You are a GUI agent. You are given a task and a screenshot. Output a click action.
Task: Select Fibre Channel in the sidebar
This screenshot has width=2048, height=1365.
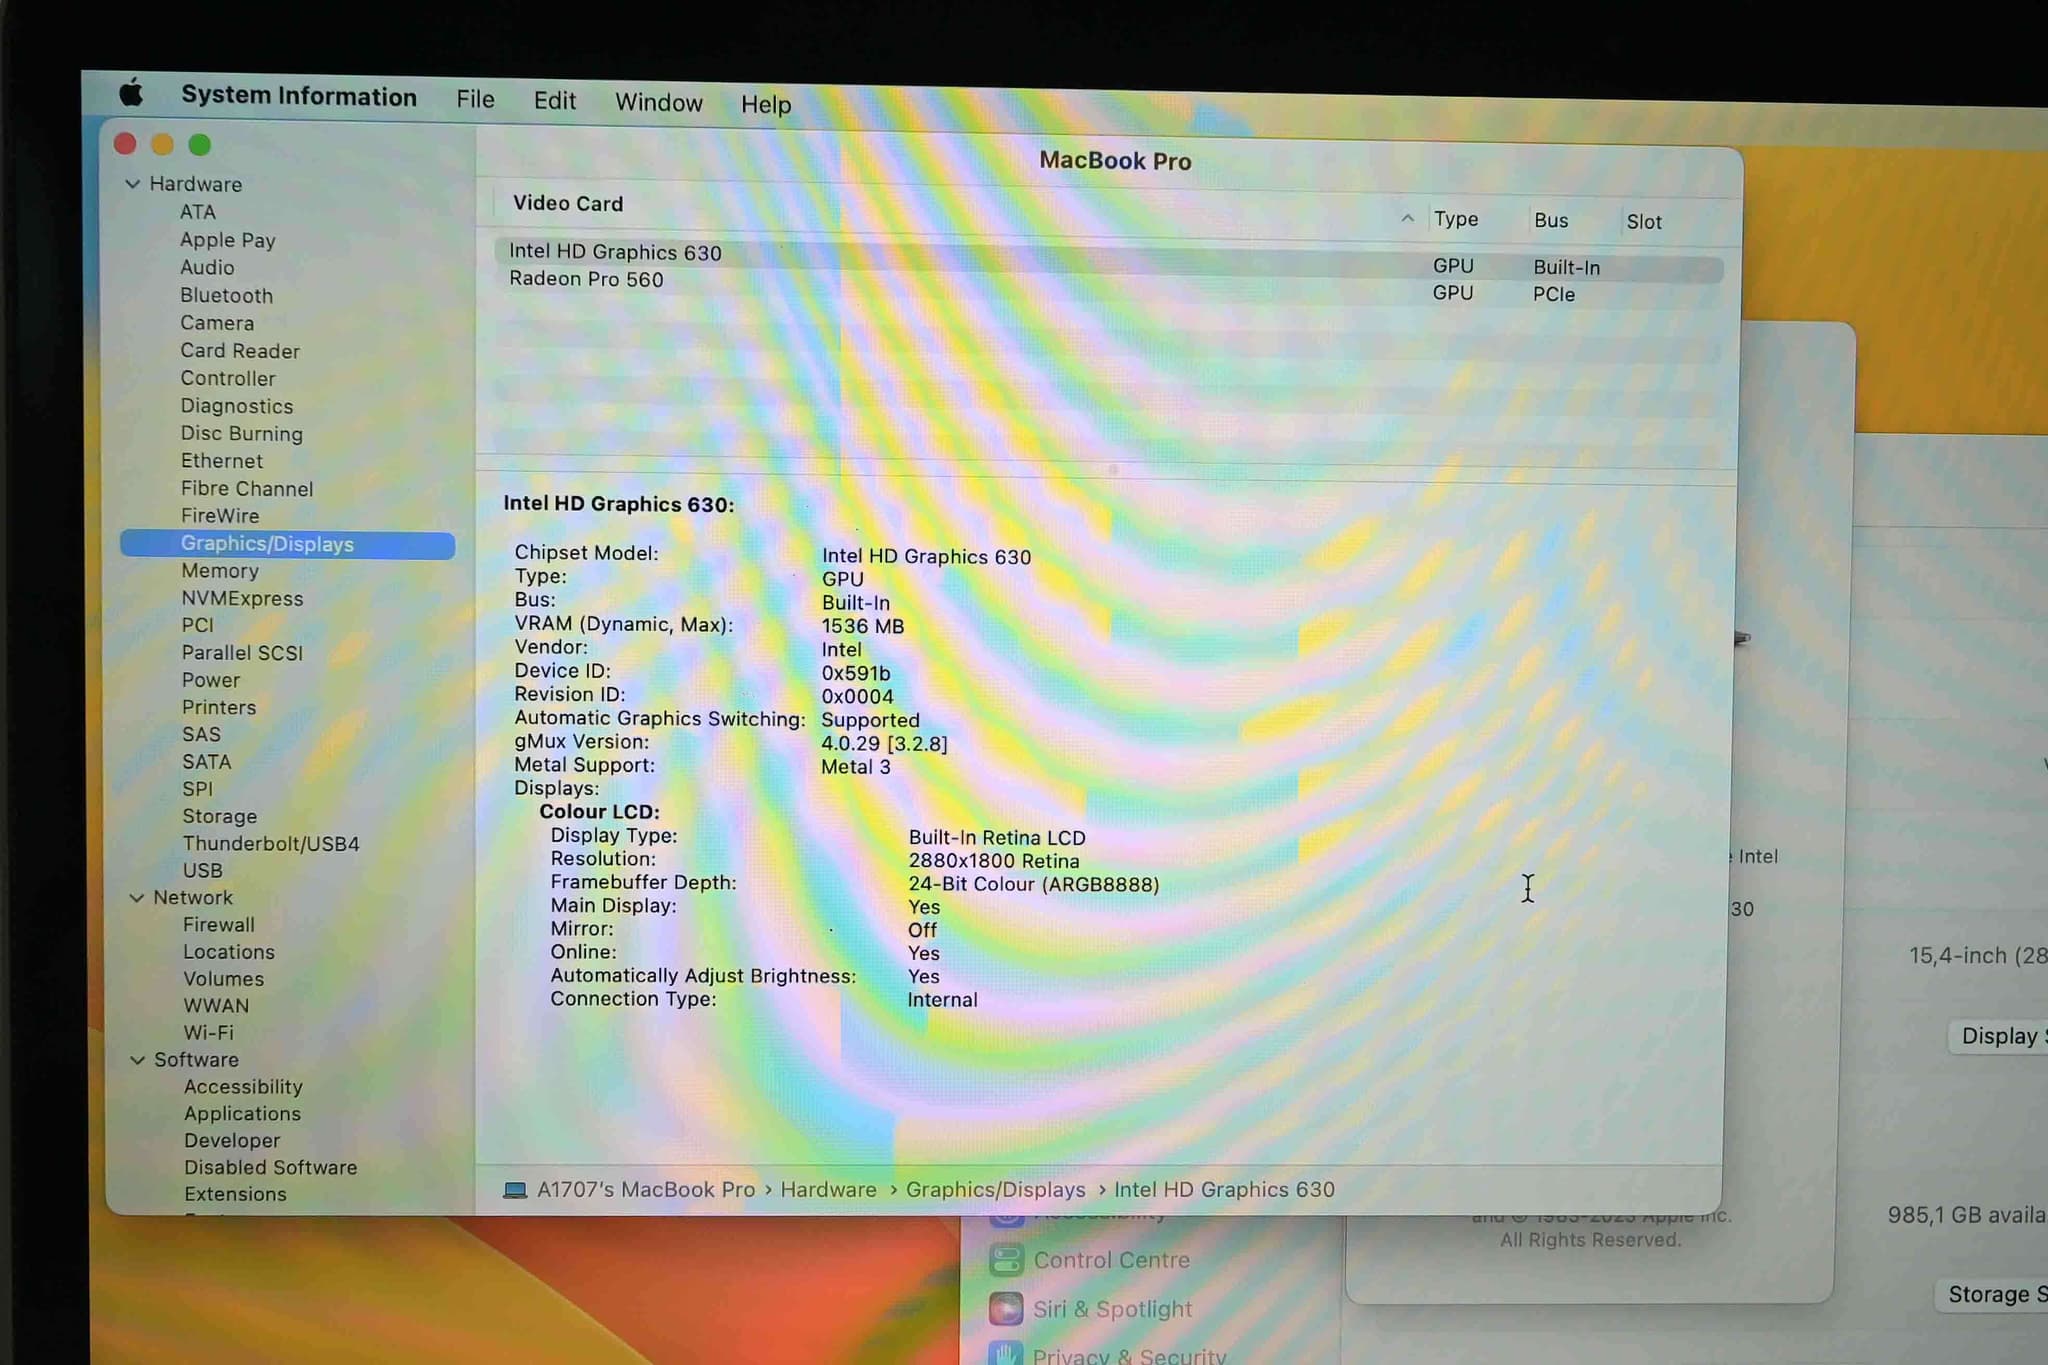(247, 488)
